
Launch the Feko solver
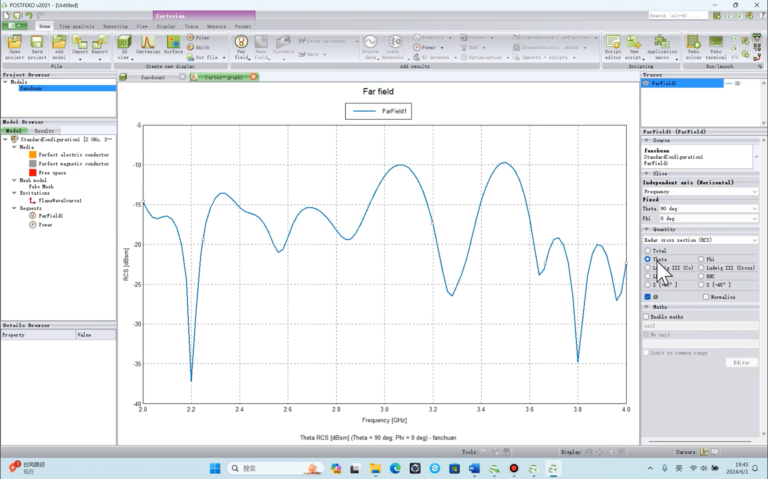pos(693,47)
